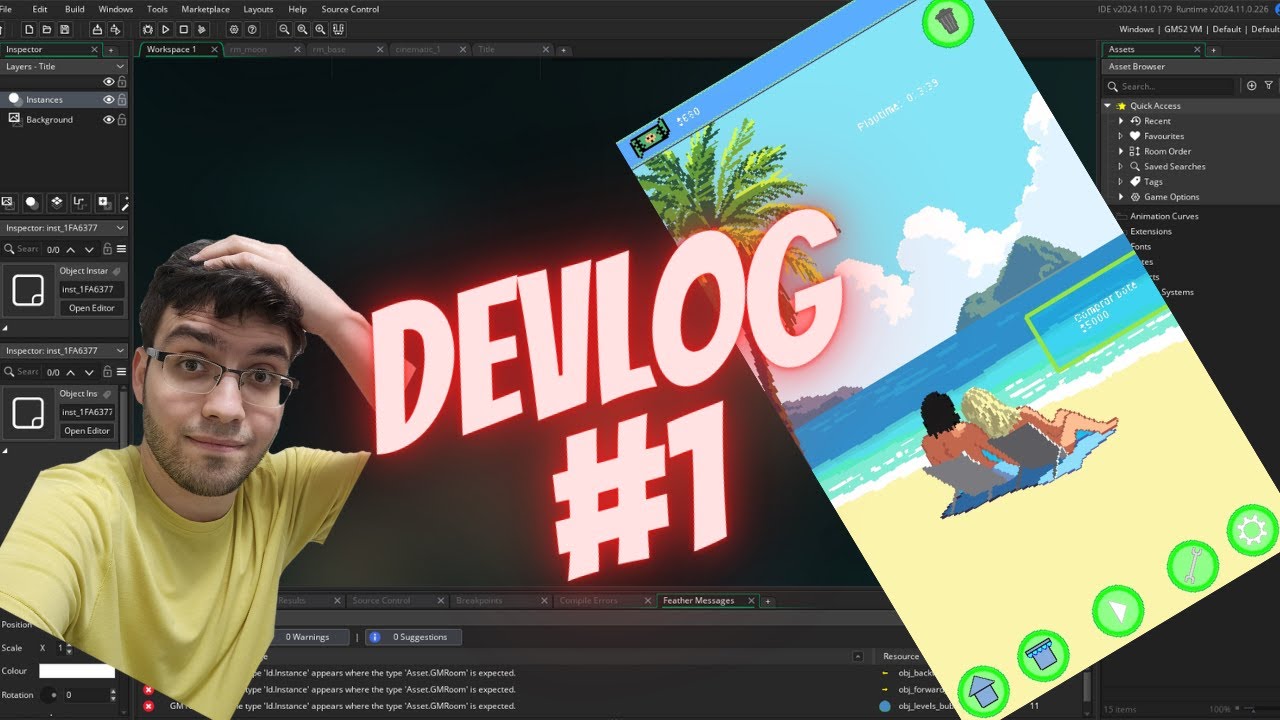Click the Save Project disk icon
Screen dimensions: 1280x720
64,30
